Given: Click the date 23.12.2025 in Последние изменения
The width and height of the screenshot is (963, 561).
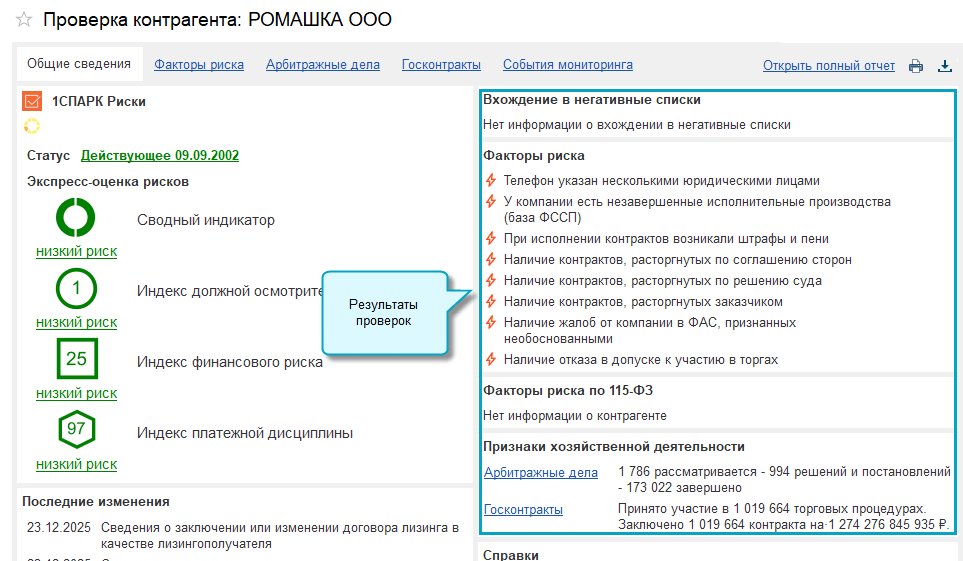Looking at the screenshot, I should [58, 527].
